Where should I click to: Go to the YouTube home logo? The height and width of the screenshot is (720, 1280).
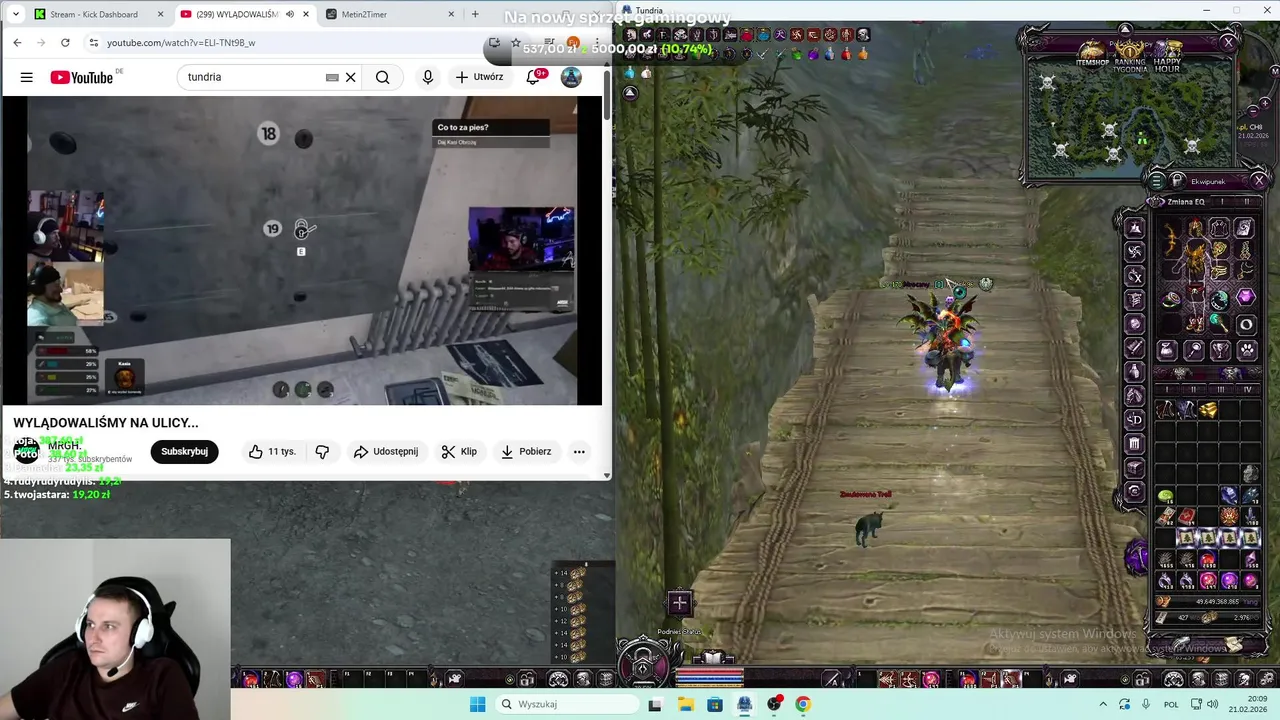coord(82,77)
